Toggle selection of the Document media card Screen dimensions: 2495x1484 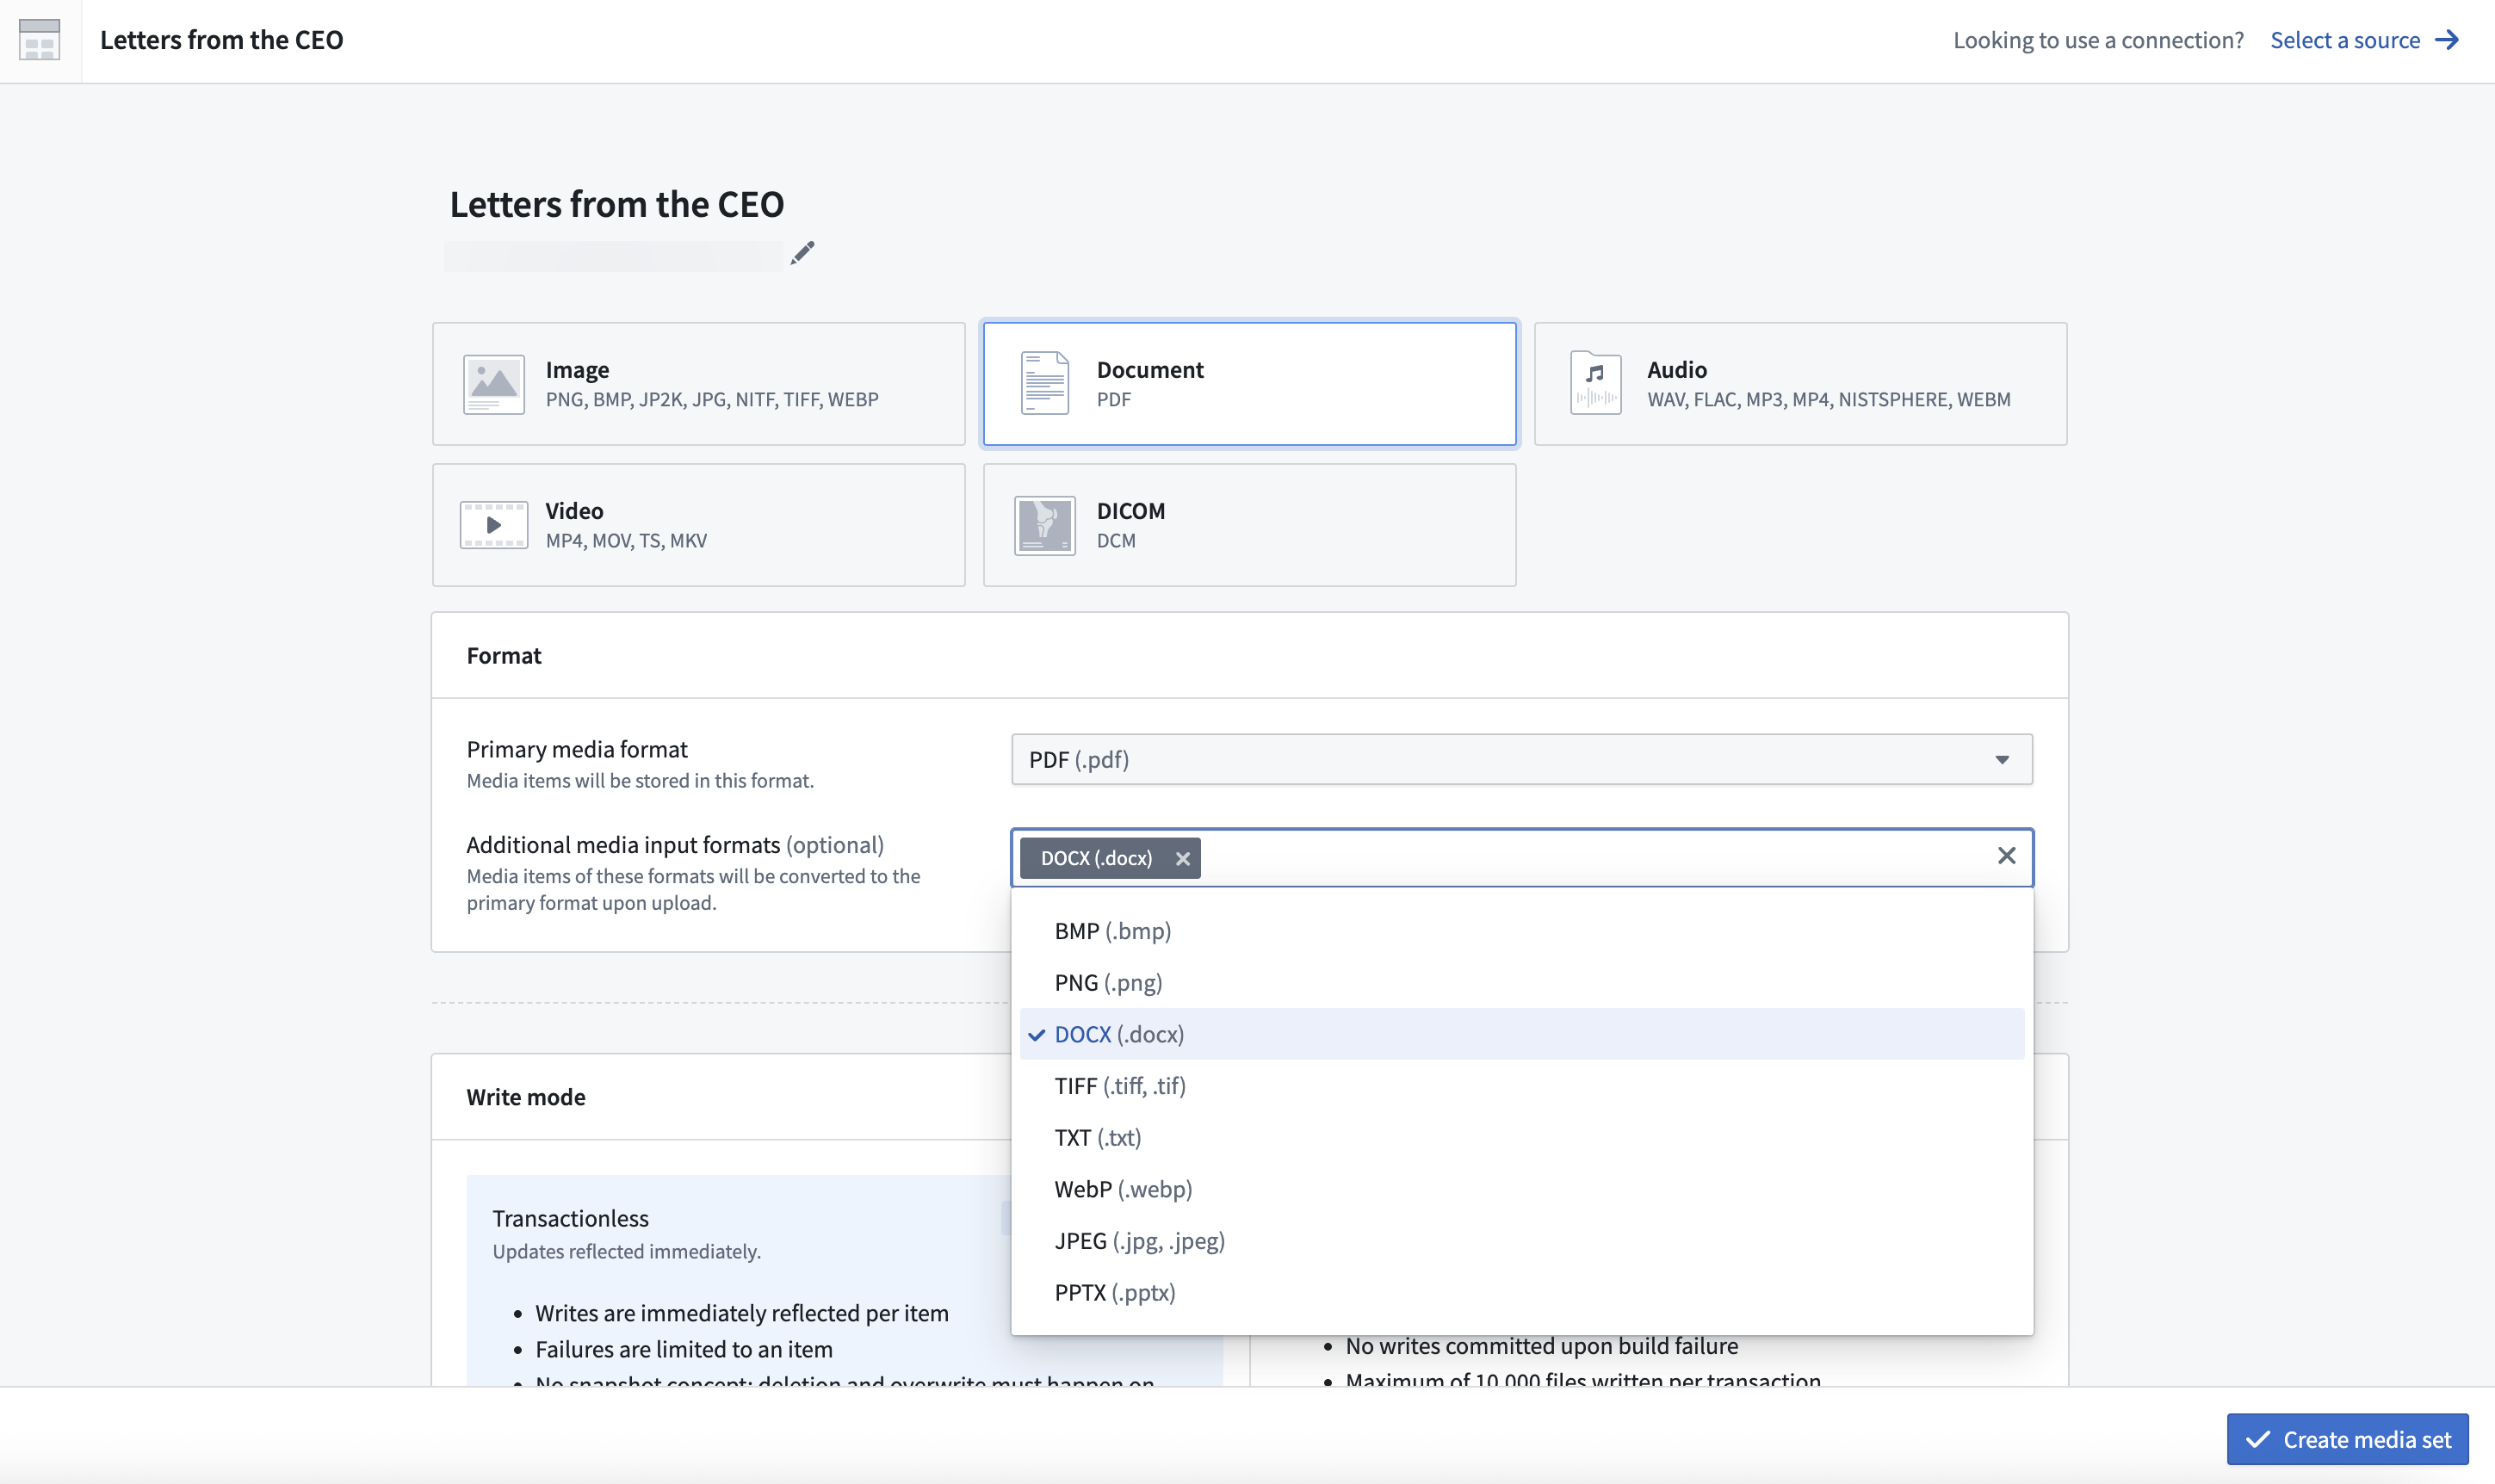click(1248, 383)
